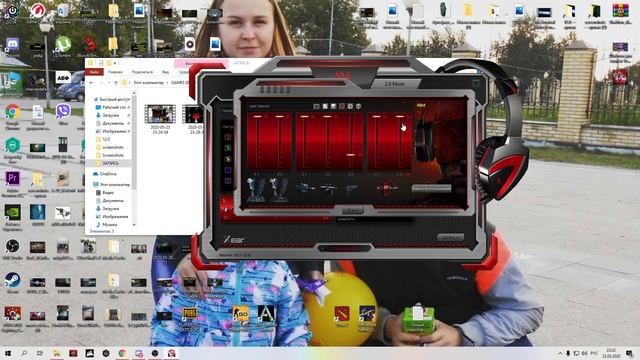Open the Поделиться ribbon tab in Explorer
Viewport: 640px width, 360px height.
click(x=142, y=72)
